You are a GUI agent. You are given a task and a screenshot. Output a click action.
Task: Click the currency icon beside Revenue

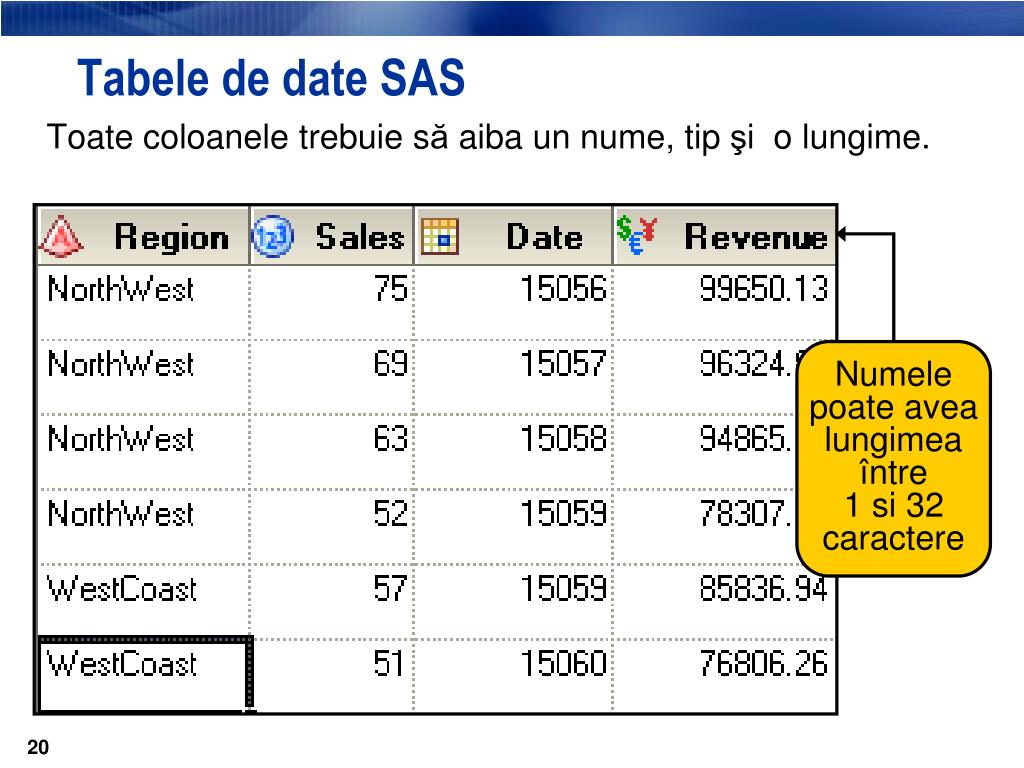(x=637, y=235)
